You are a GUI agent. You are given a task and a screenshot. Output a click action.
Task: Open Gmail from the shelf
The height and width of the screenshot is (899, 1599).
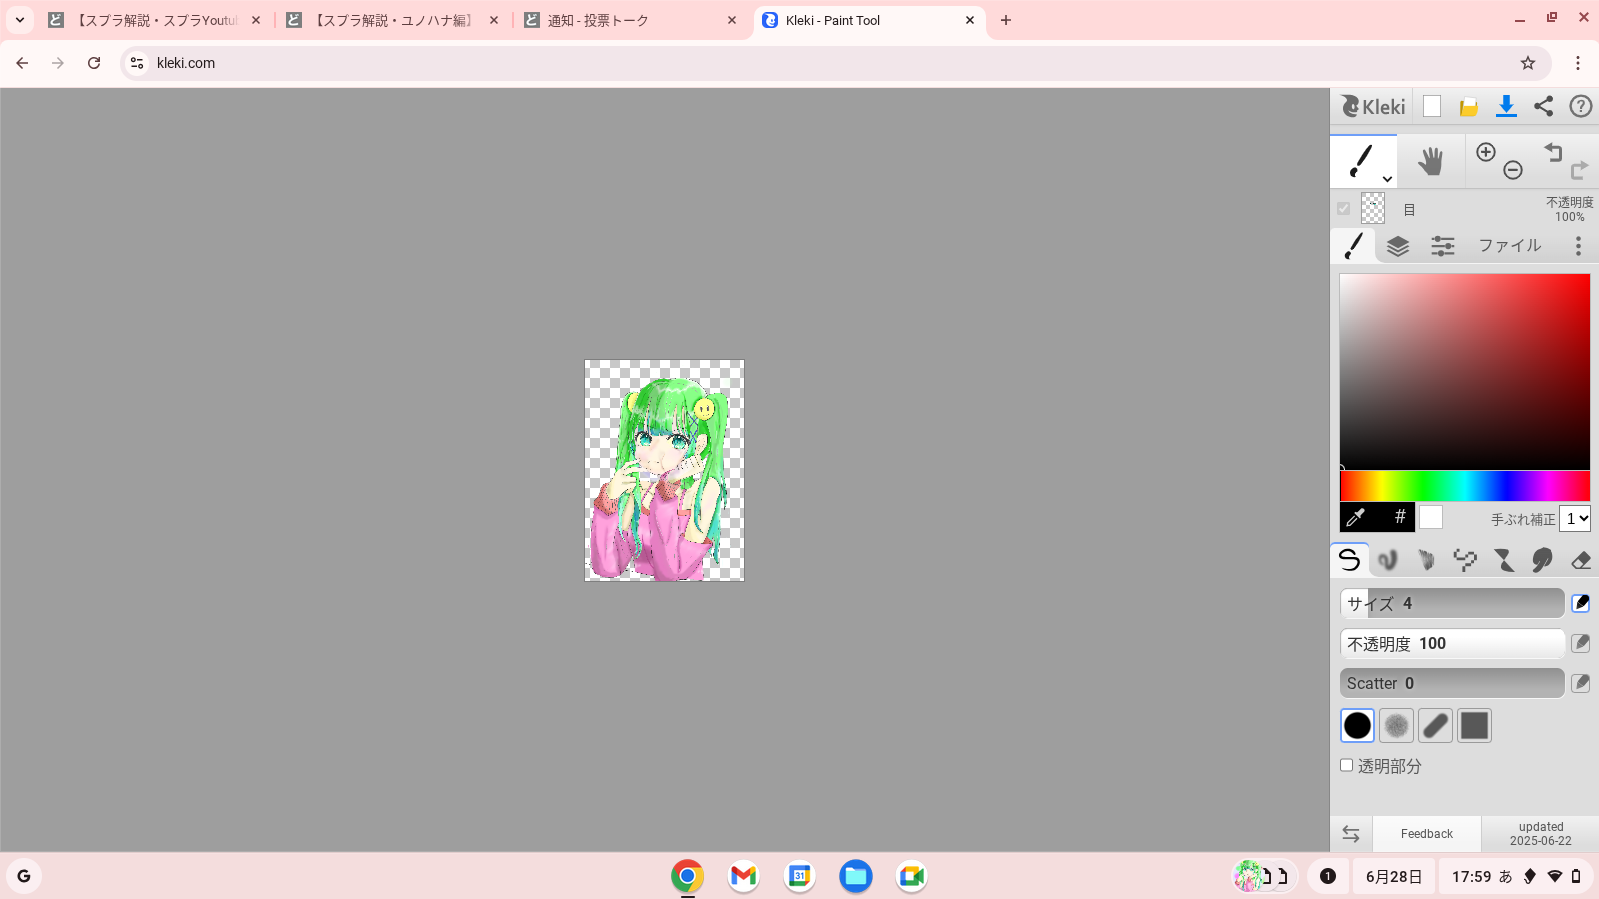click(x=743, y=876)
